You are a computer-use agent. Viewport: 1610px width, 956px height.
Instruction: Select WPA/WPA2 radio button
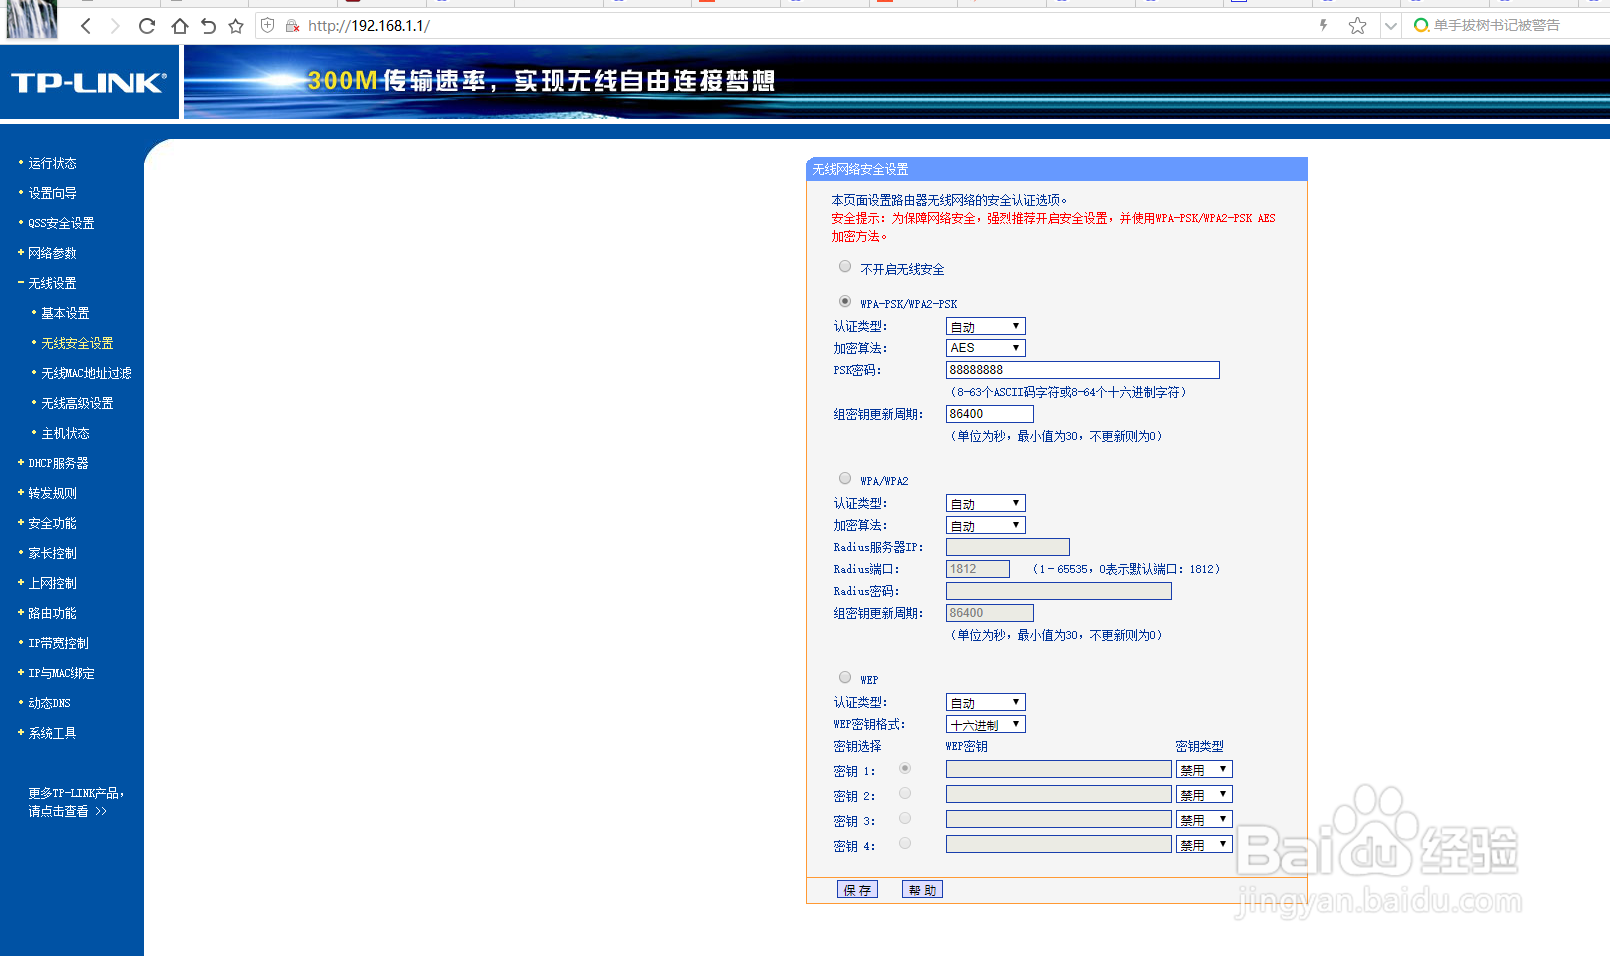point(845,478)
